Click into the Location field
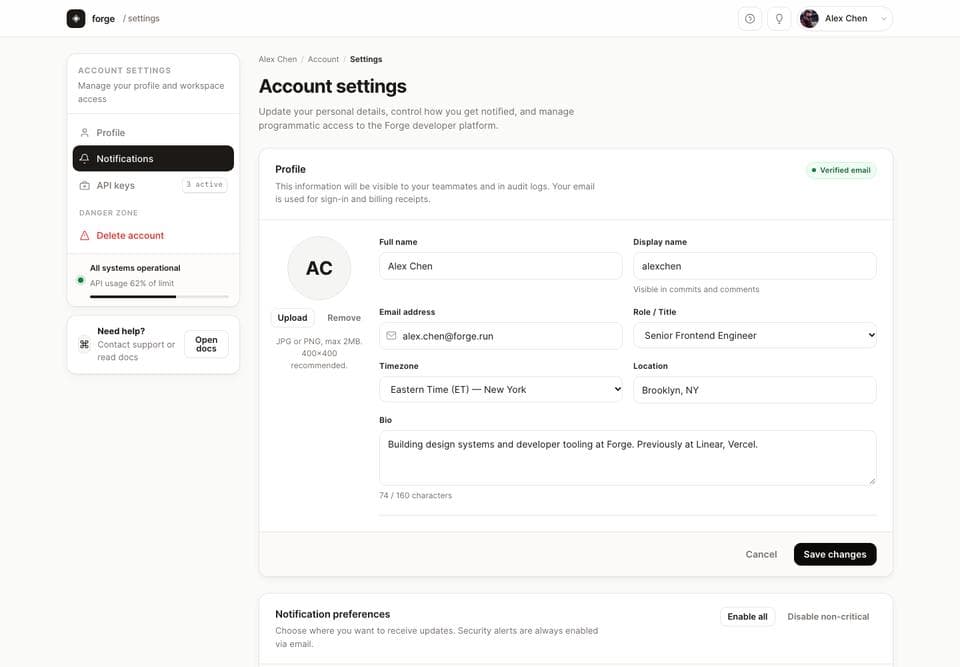The width and height of the screenshot is (960, 667). (754, 390)
